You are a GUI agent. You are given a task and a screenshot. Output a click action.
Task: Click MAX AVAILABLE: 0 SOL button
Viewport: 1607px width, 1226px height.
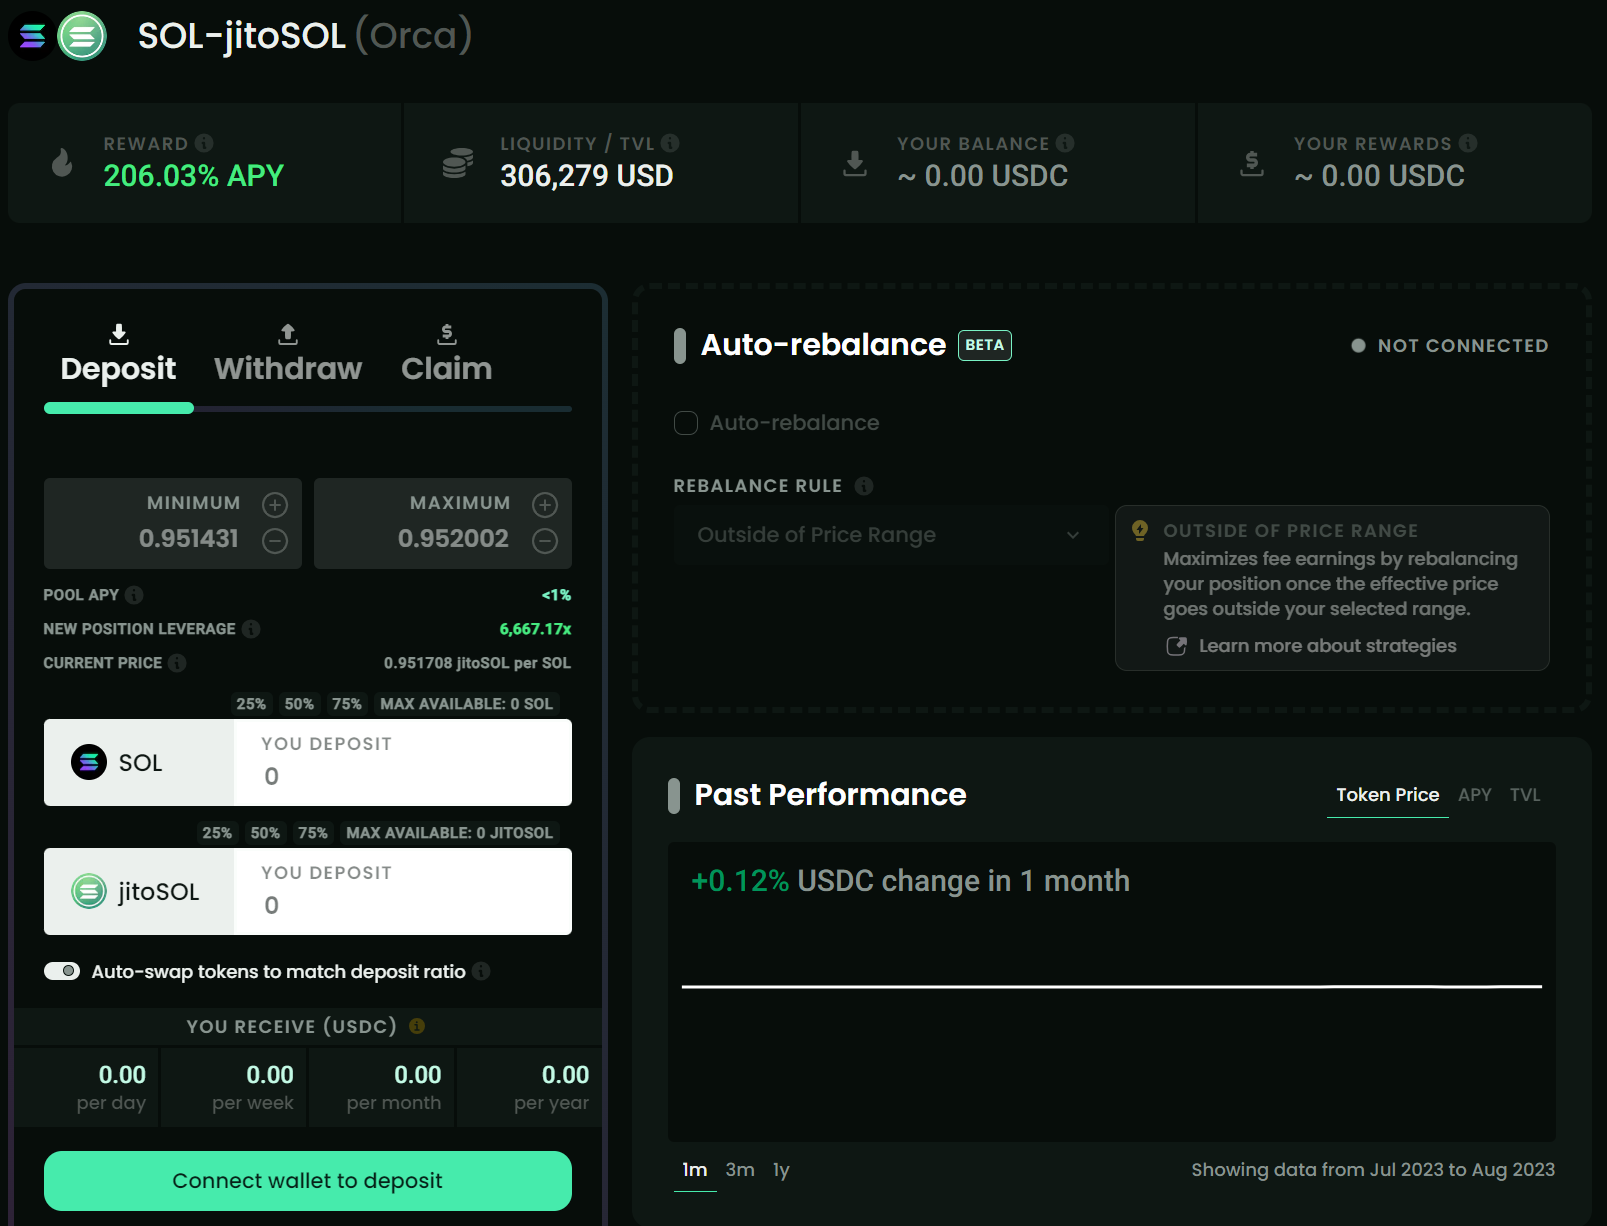coord(466,704)
